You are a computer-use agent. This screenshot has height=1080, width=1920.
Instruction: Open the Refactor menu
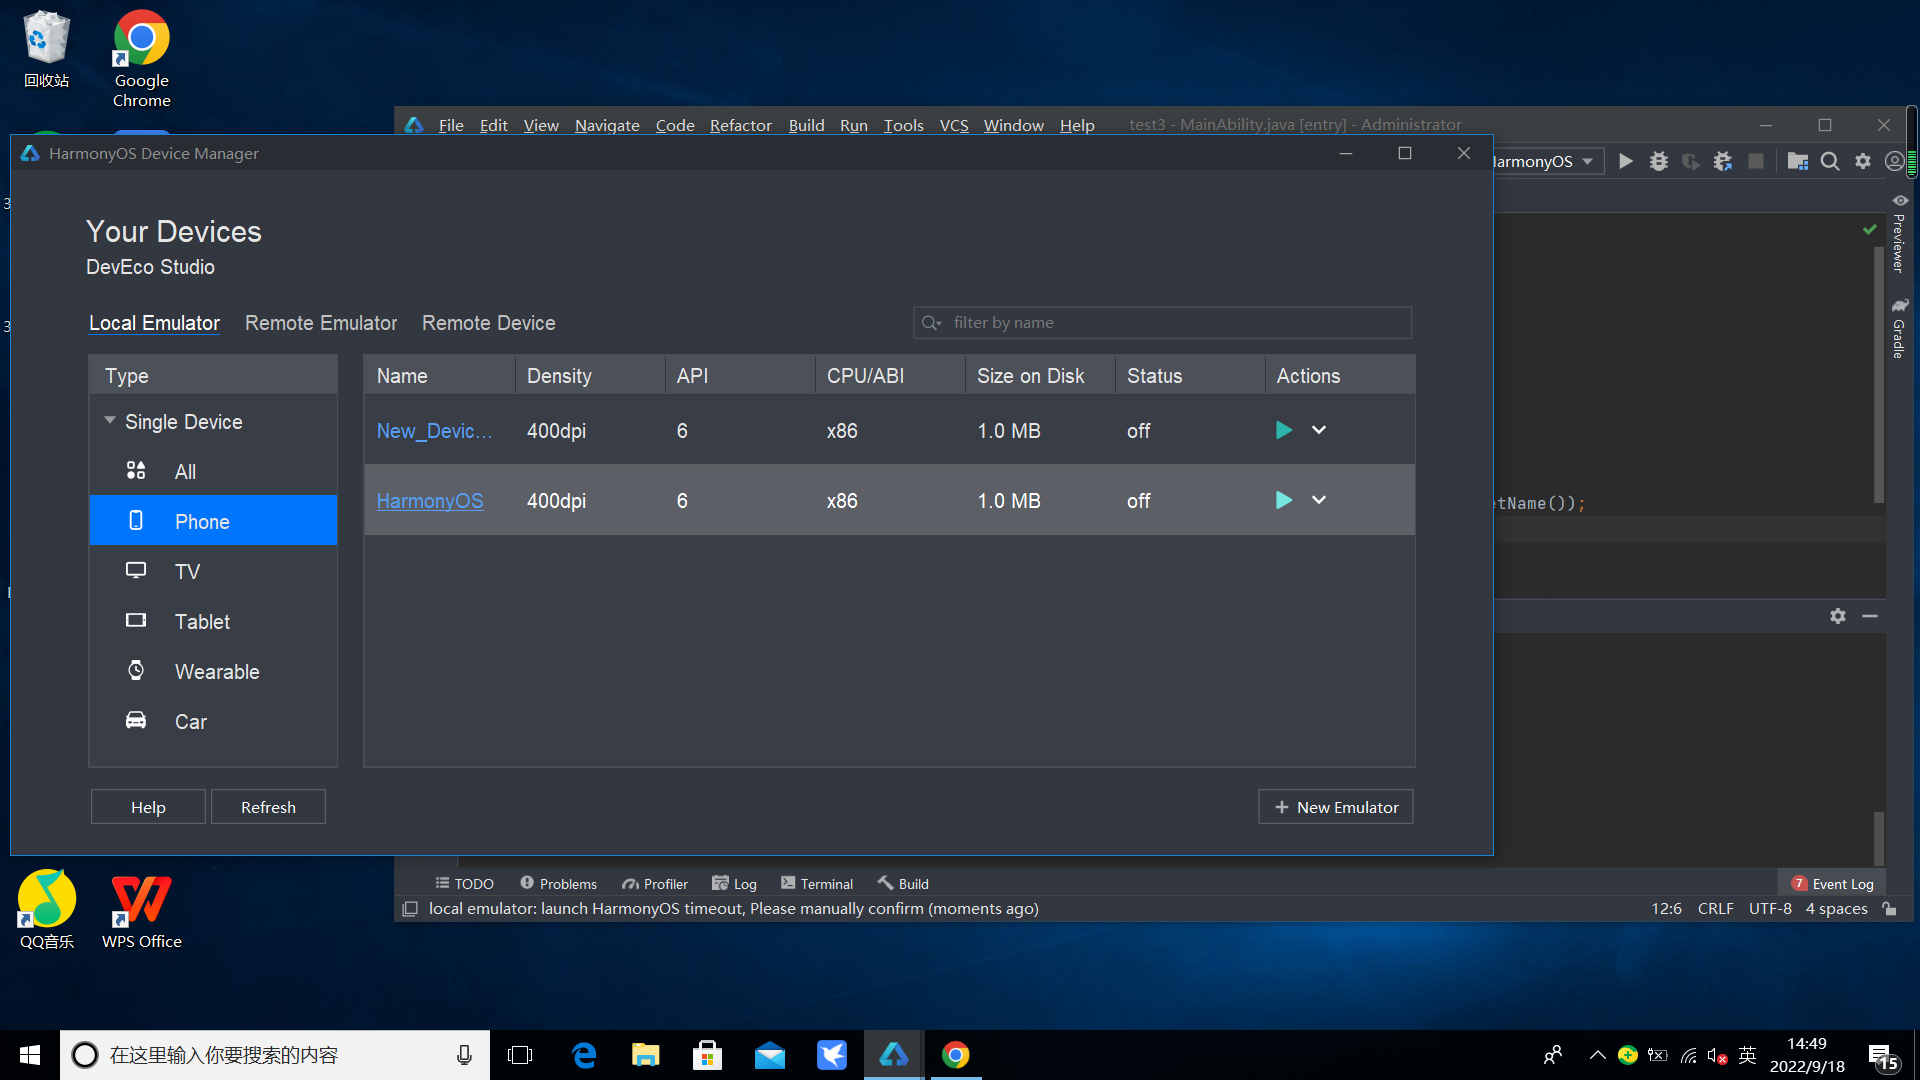(x=740, y=125)
